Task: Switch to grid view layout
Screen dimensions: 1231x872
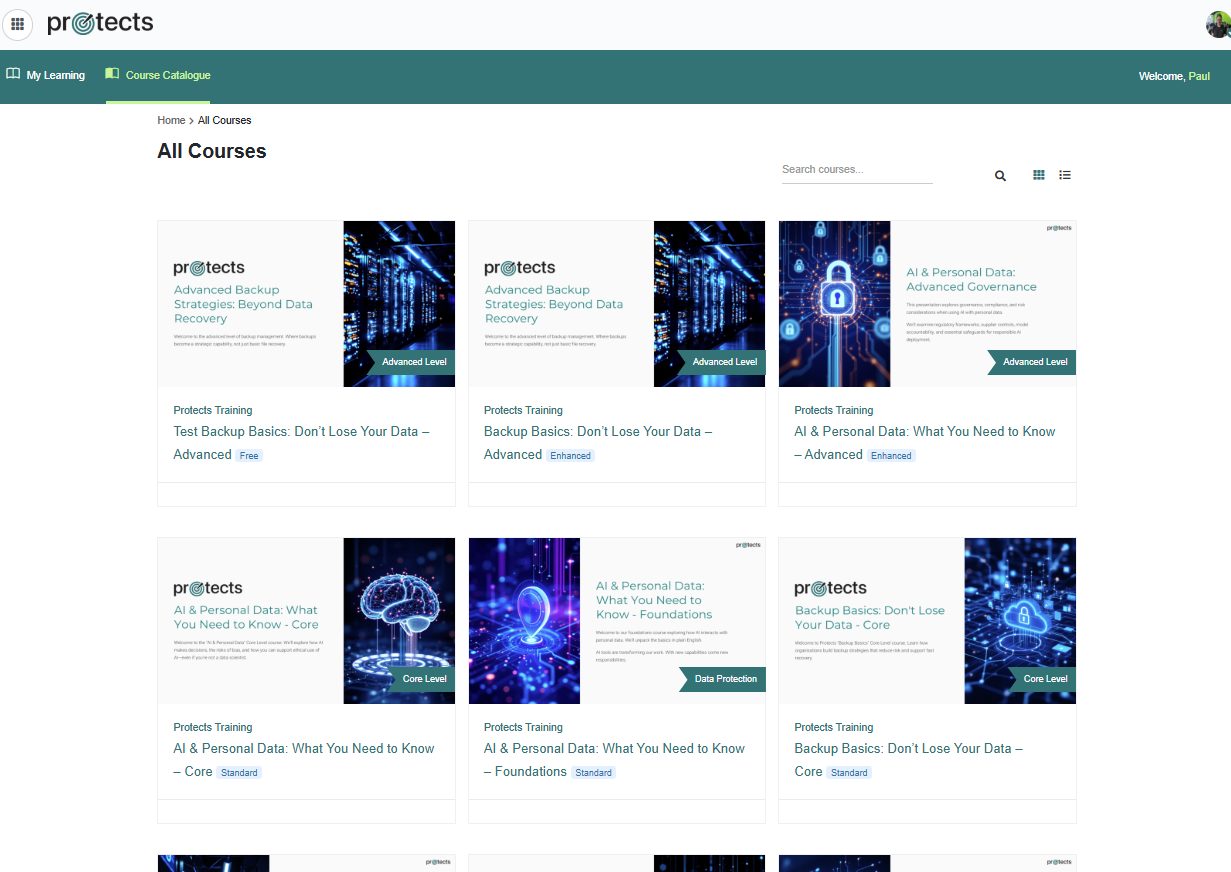Action: [x=1039, y=175]
